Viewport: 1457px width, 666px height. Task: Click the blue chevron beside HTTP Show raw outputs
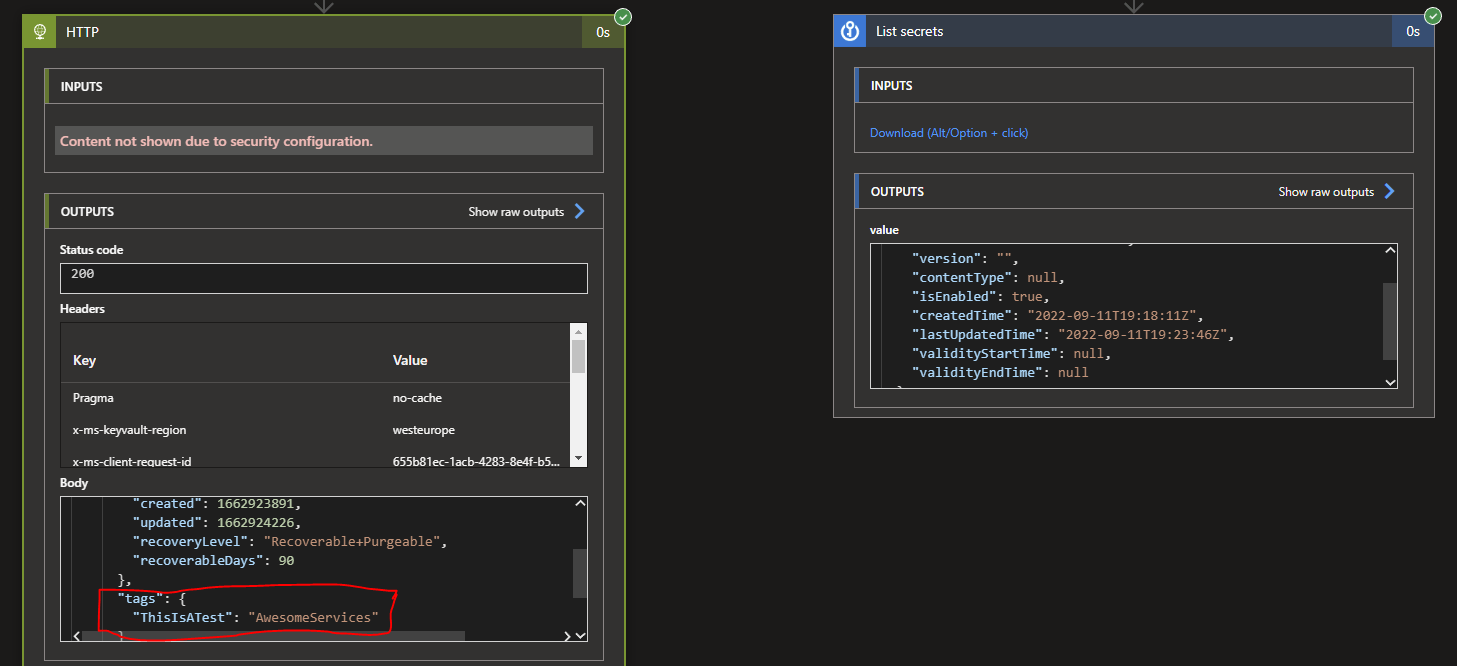[x=578, y=211]
